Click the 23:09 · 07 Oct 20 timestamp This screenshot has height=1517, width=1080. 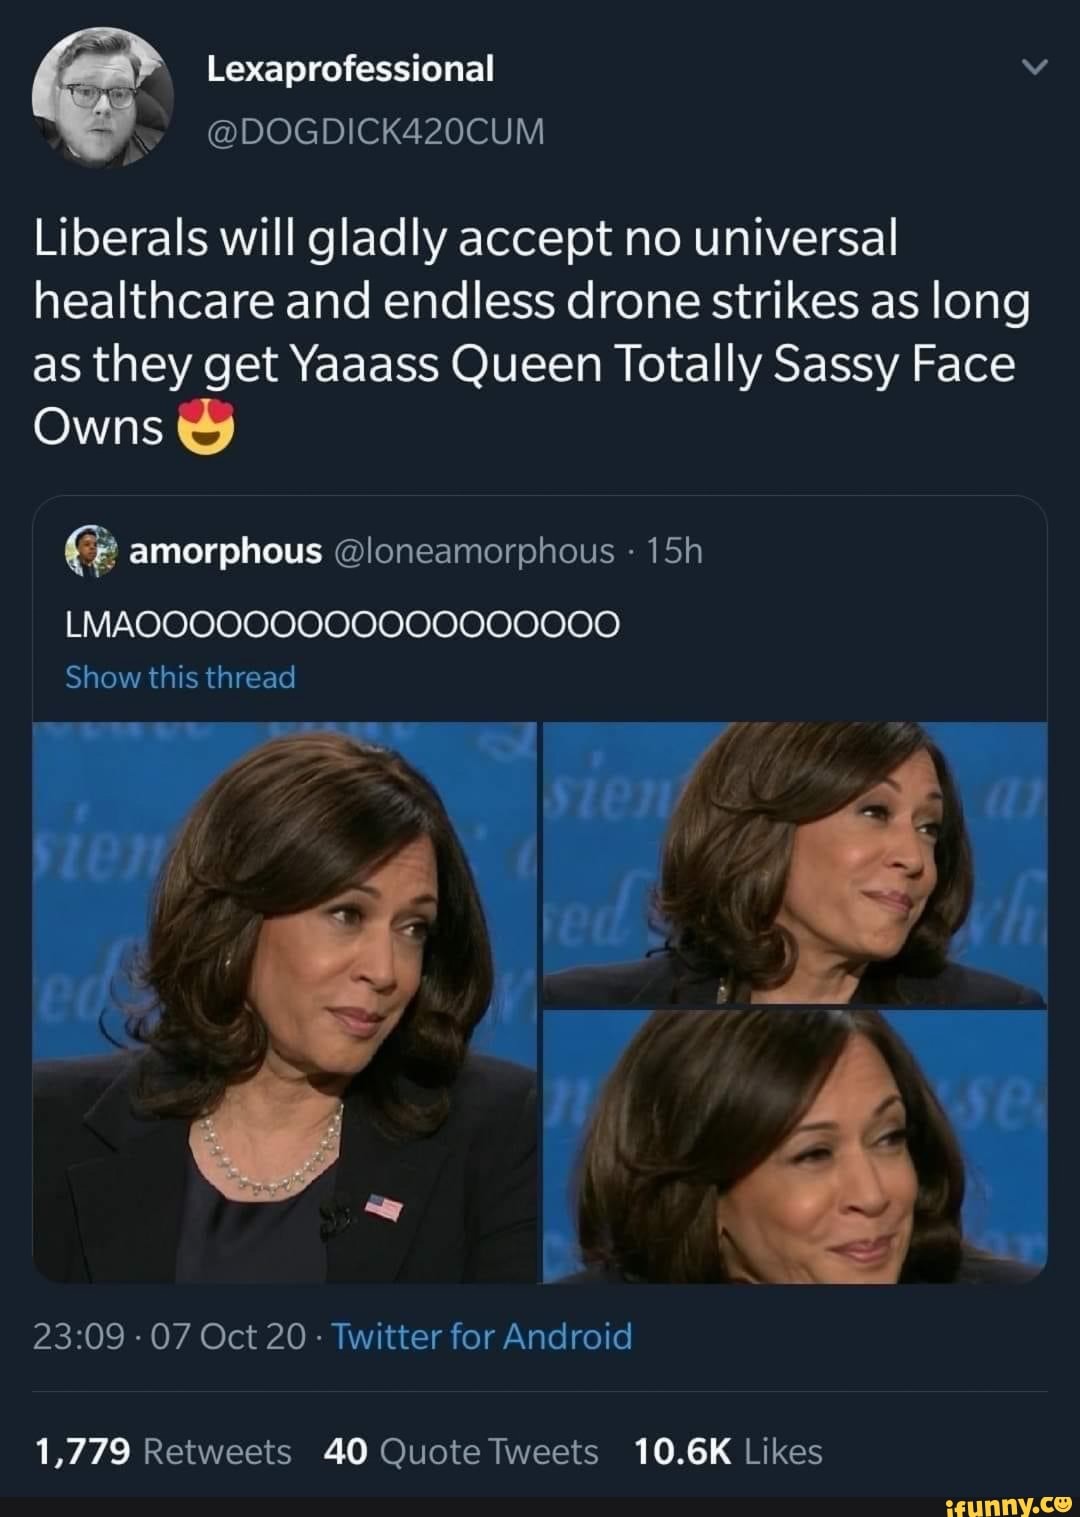click(x=169, y=1336)
